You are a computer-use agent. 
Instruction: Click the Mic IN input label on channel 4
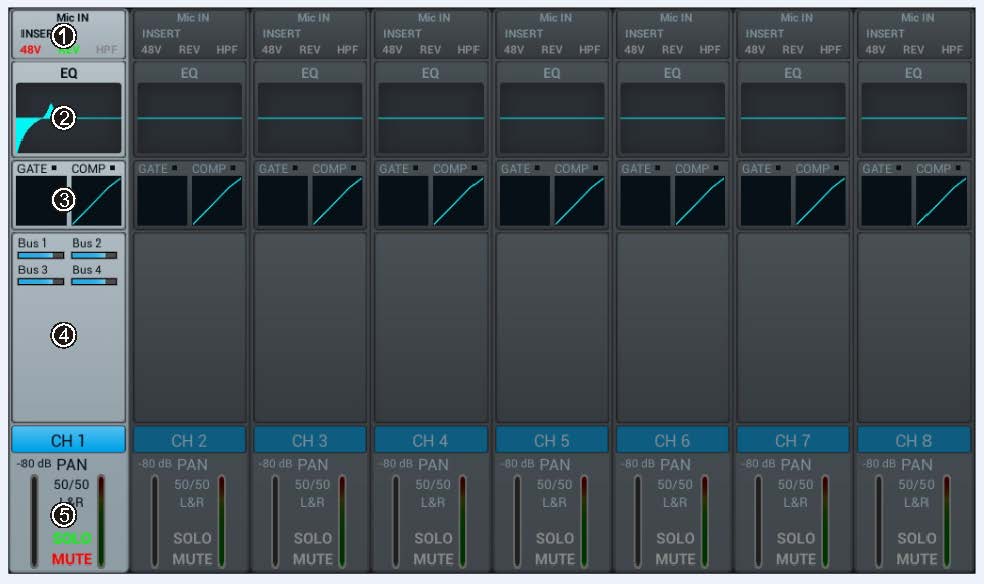434,18
